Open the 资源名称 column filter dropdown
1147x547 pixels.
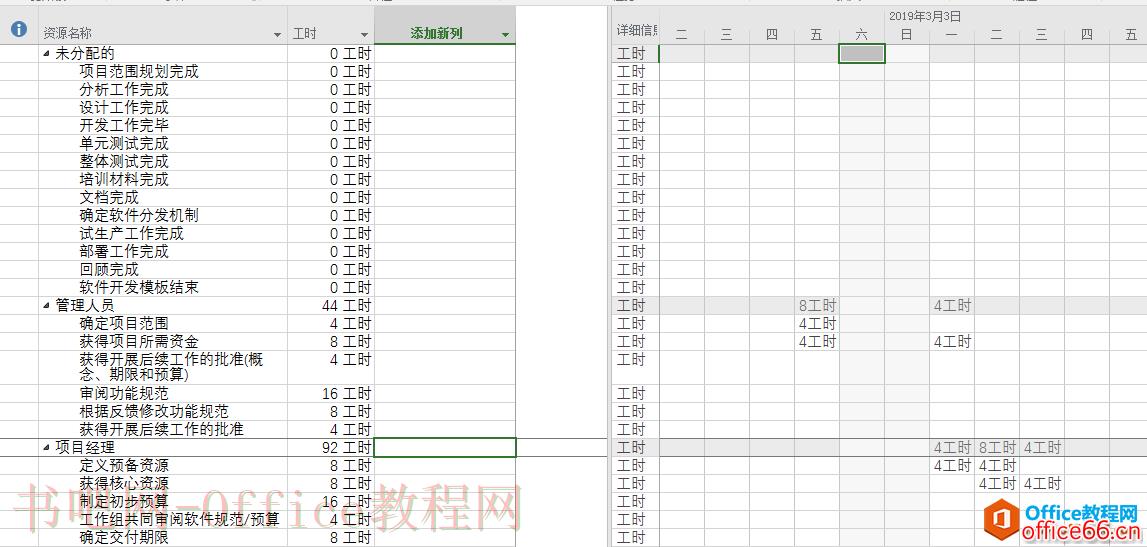pos(277,34)
